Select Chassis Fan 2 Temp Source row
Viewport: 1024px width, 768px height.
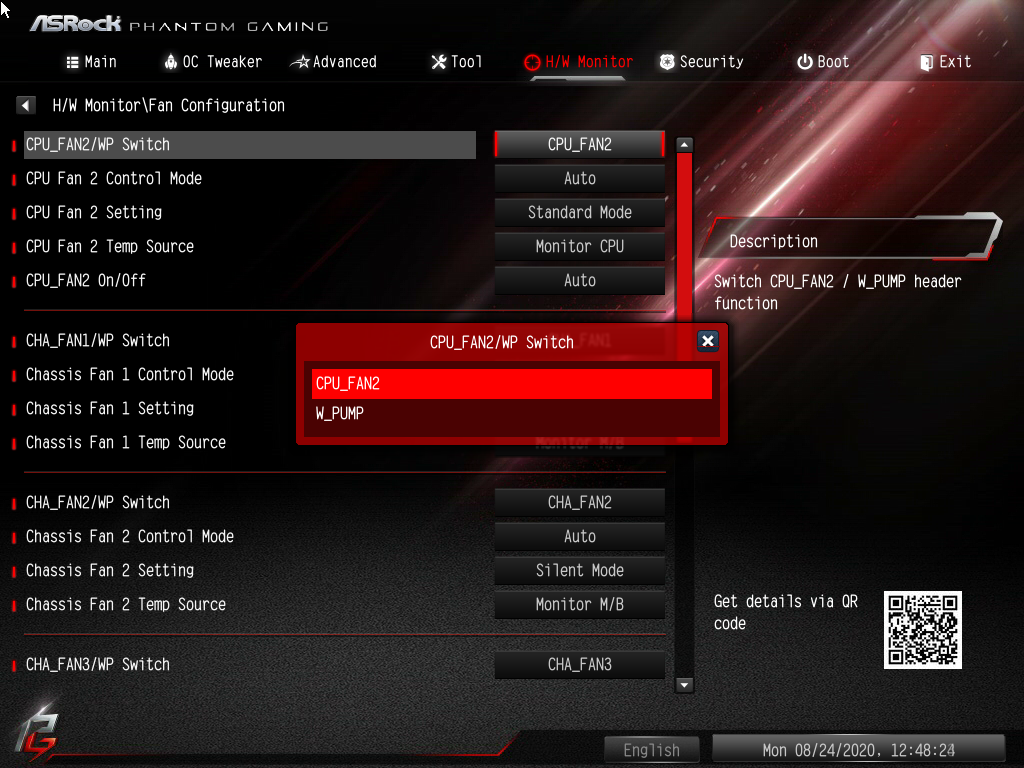click(x=249, y=604)
